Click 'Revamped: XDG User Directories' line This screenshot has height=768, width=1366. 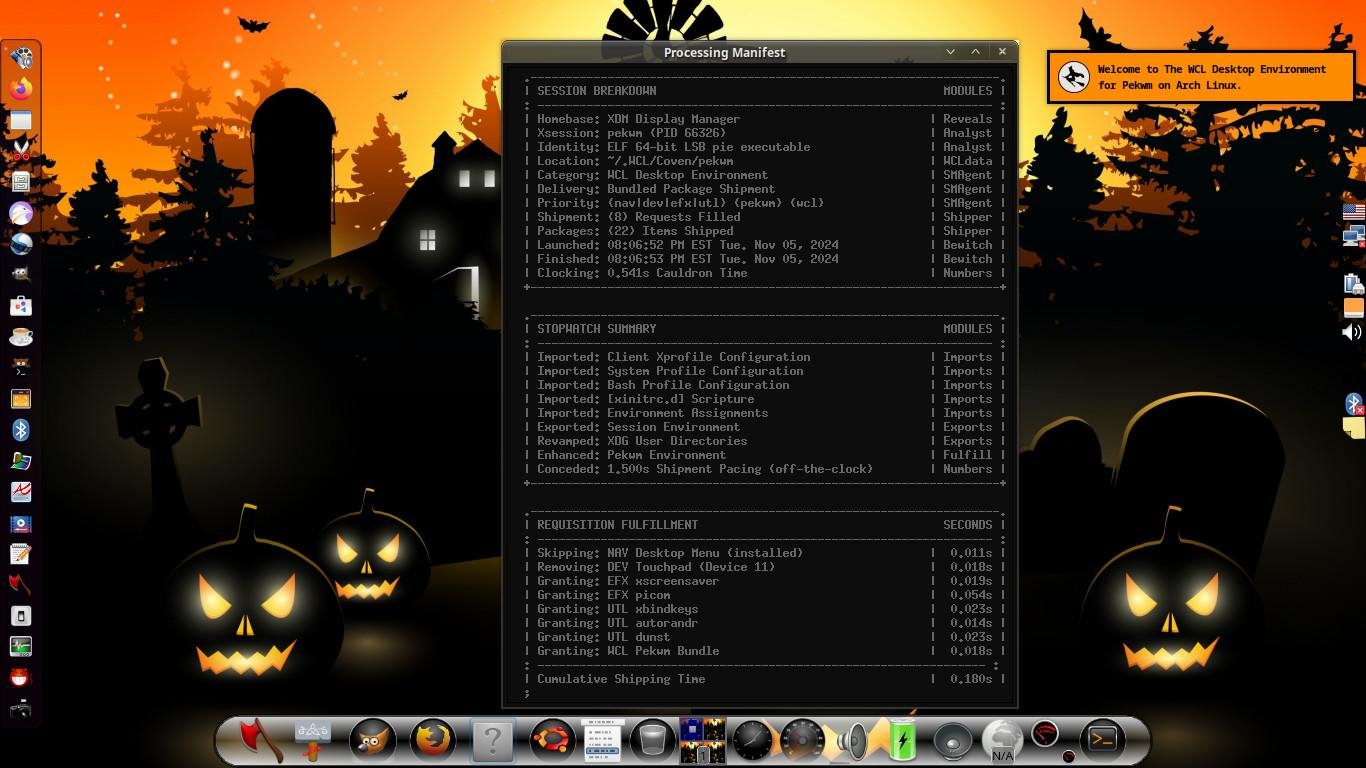point(642,441)
